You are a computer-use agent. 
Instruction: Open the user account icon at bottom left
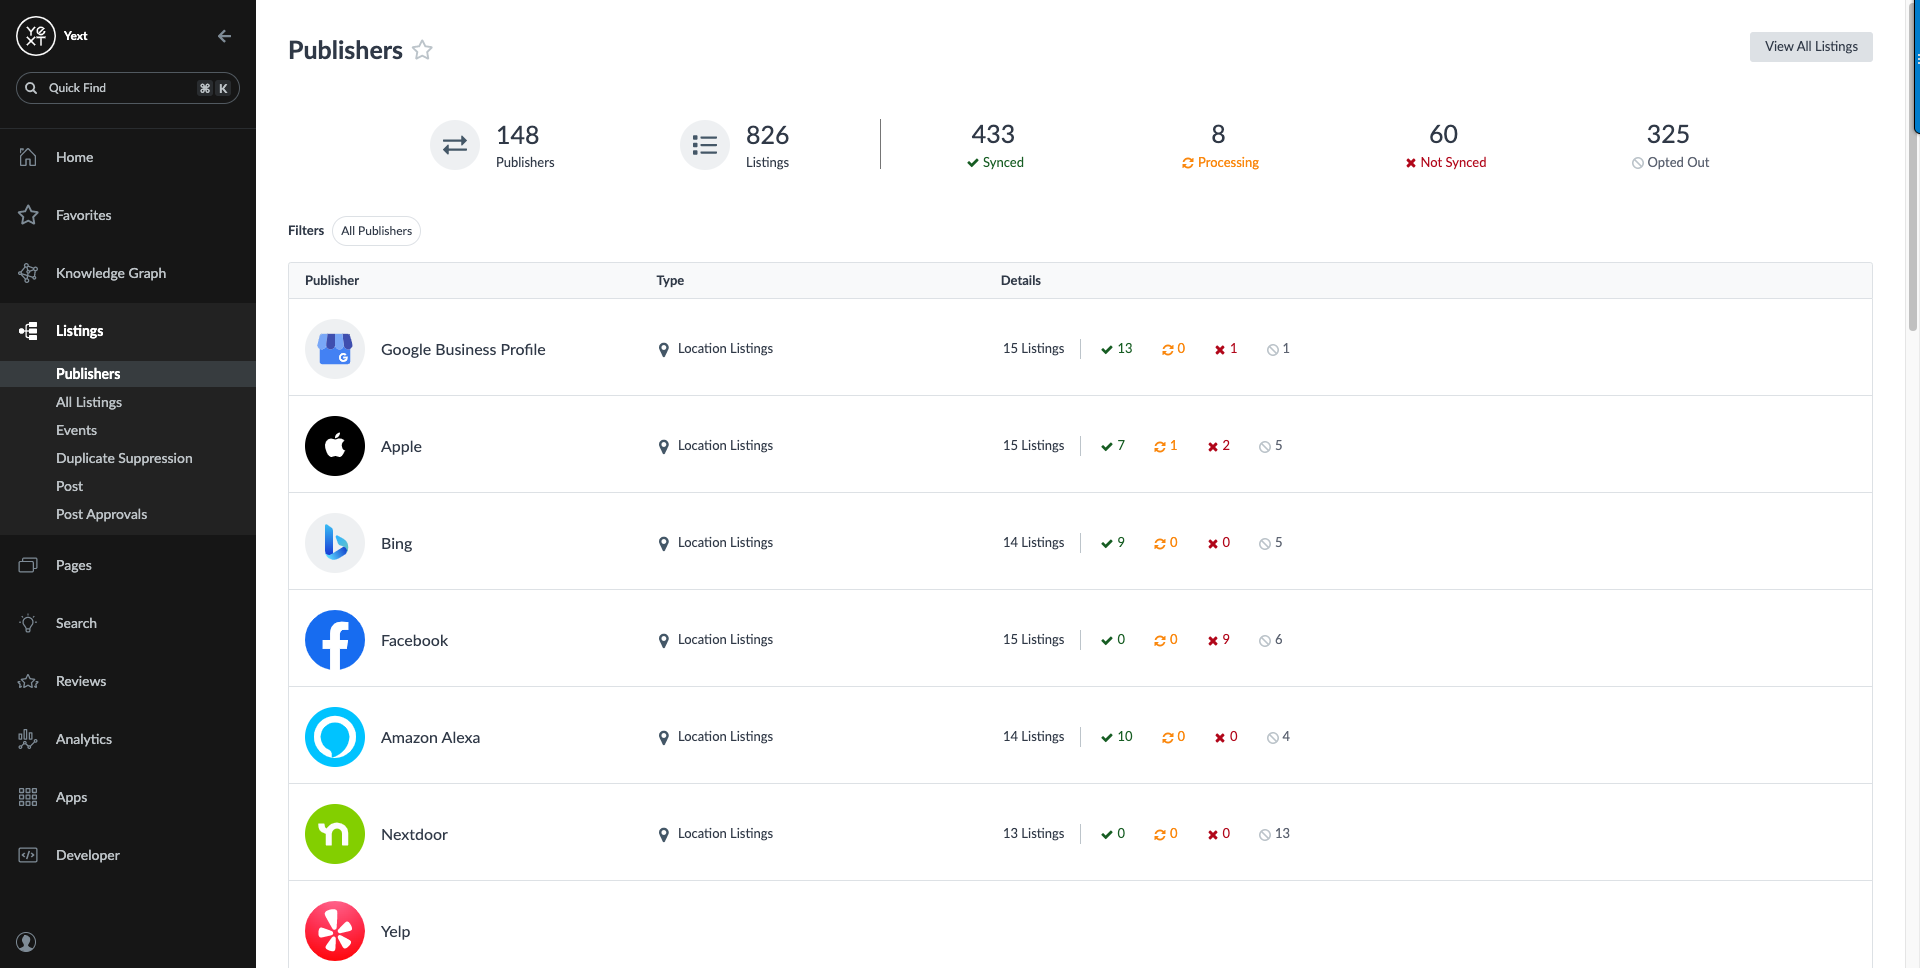[26, 941]
